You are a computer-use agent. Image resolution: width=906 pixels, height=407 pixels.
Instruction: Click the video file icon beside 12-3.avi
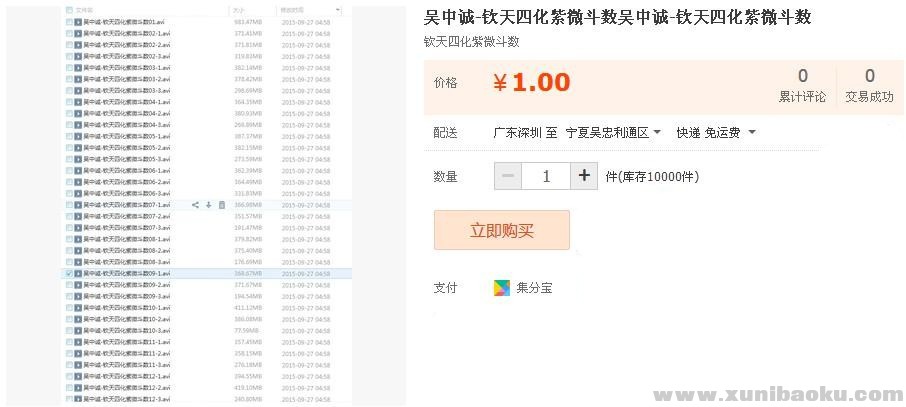pos(78,399)
